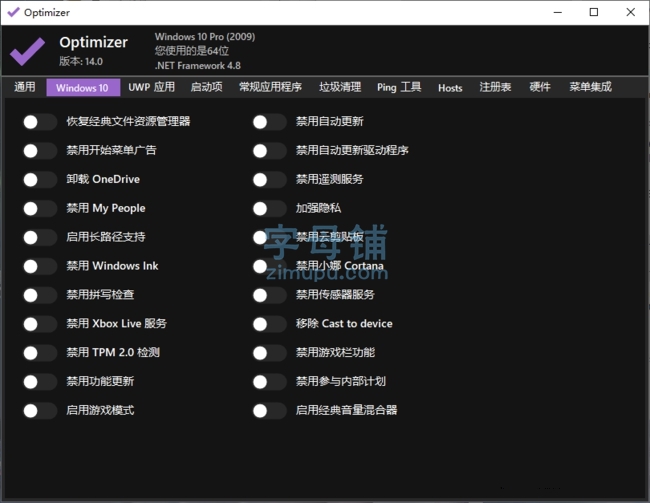Click 您使用的是64位 text
The width and height of the screenshot is (650, 503).
[x=192, y=51]
